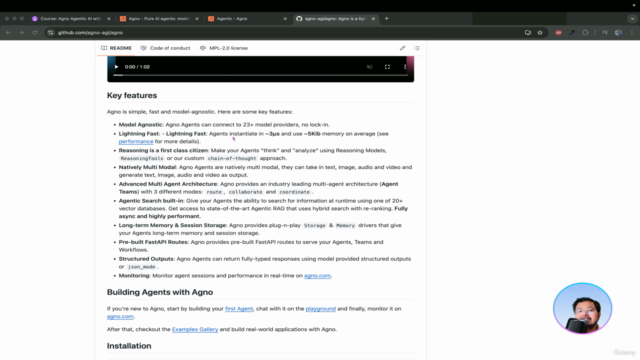Open the cast or install icon in the address bar
This screenshot has height=360, width=640.
[x=528, y=33]
